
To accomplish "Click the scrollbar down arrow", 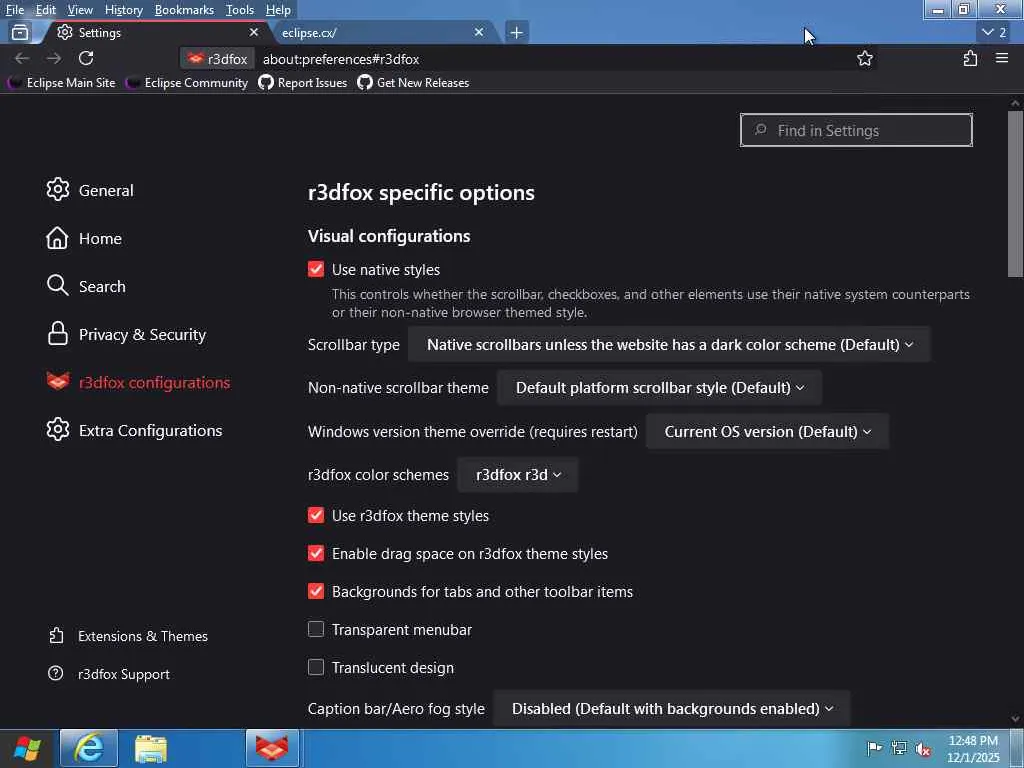I will (1015, 718).
